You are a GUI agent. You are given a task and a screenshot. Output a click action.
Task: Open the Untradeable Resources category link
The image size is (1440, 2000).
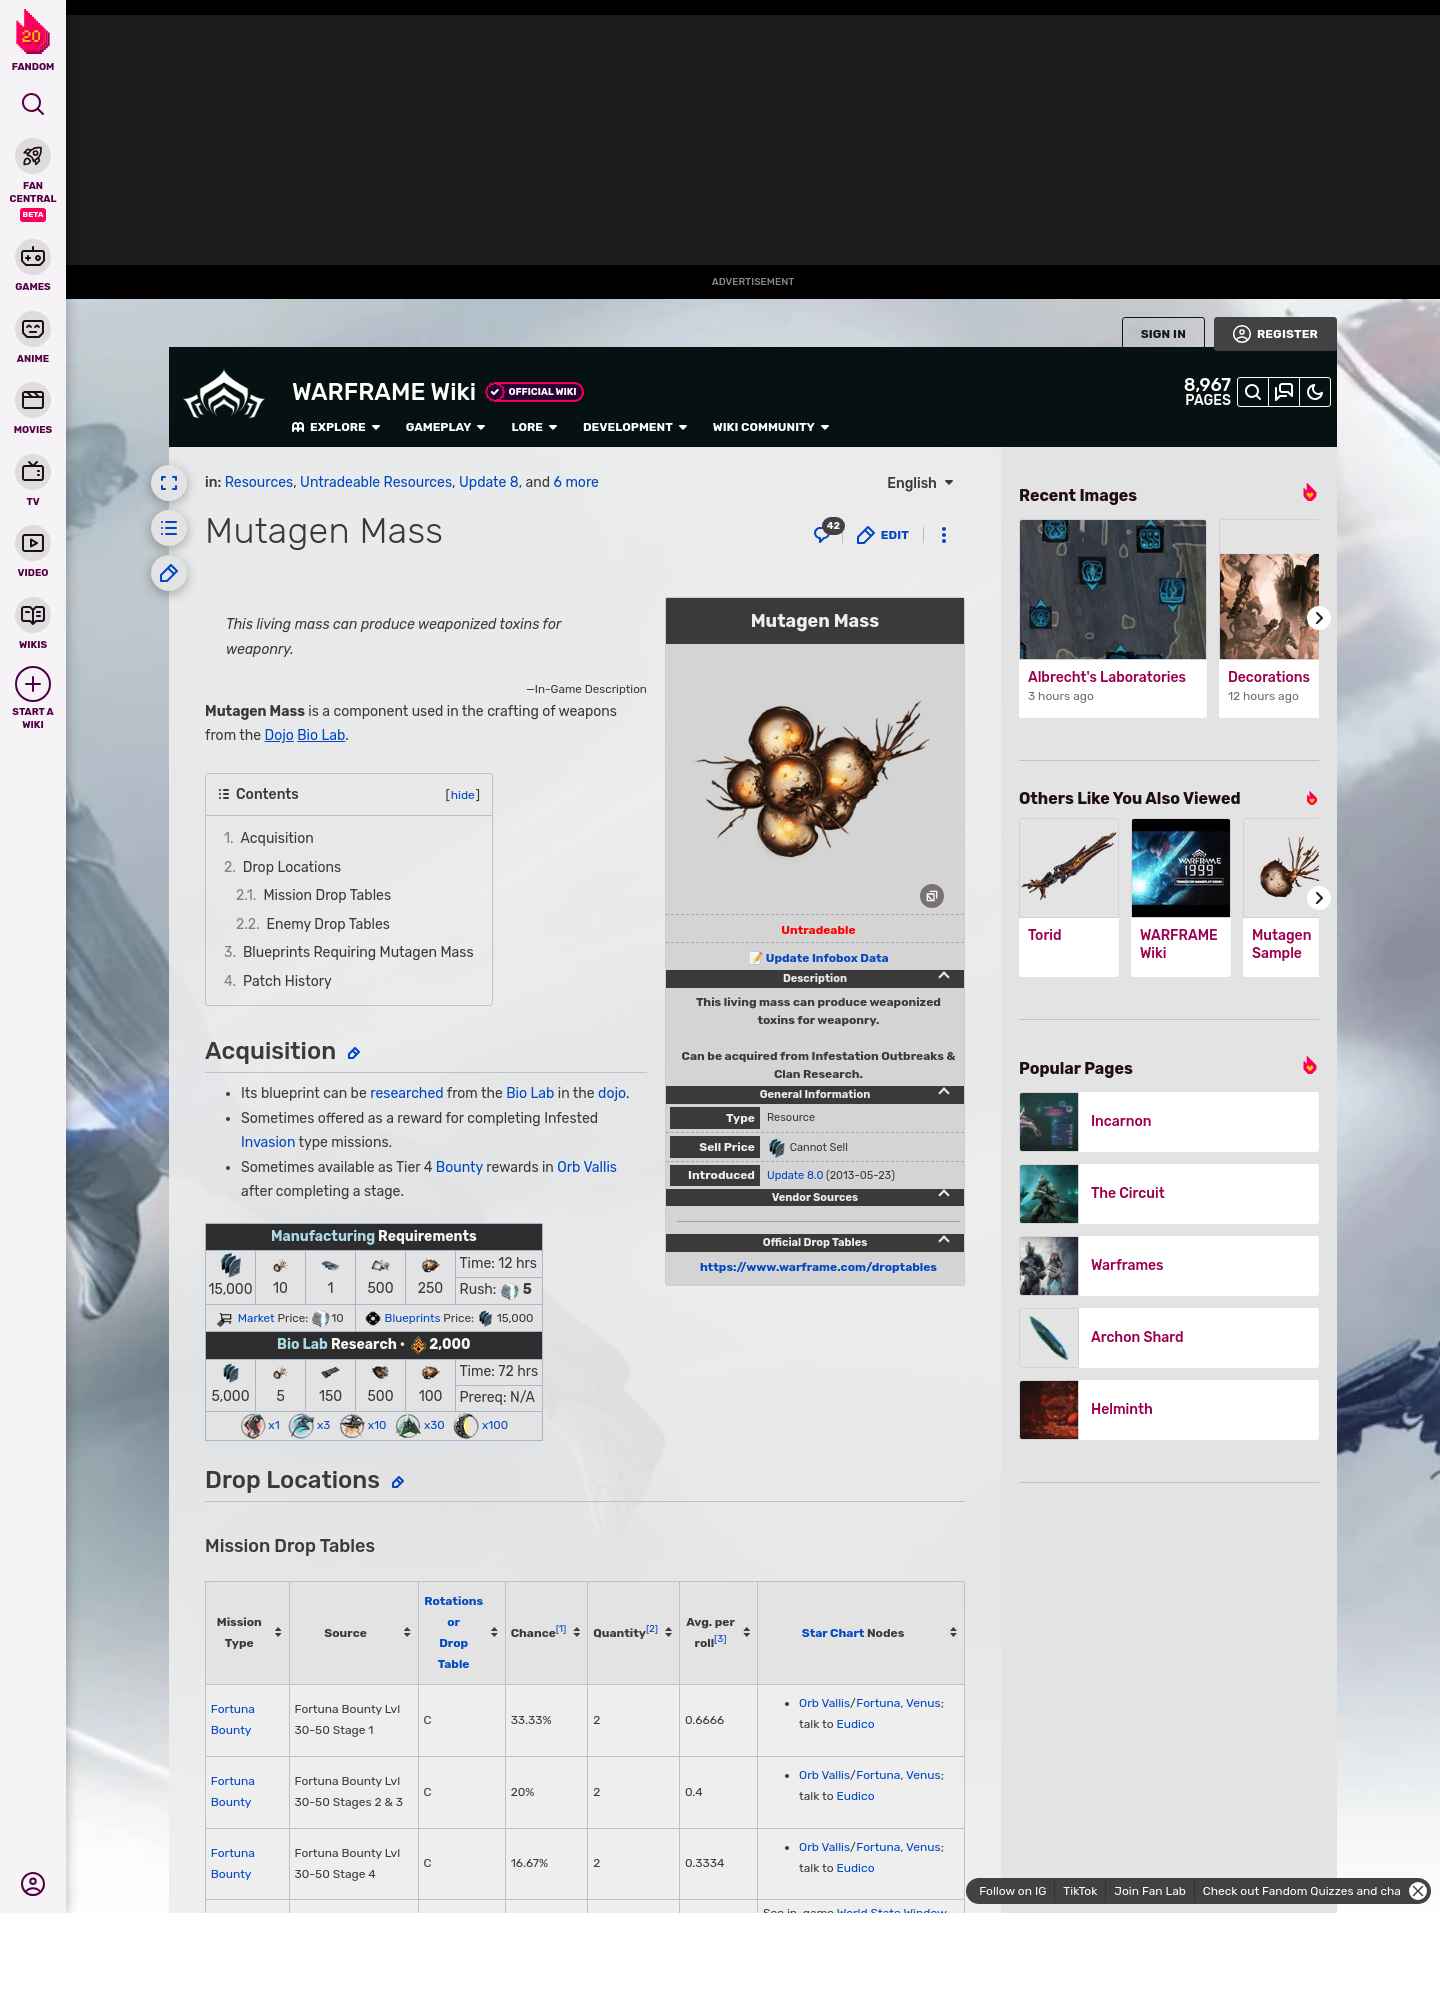[x=376, y=482]
